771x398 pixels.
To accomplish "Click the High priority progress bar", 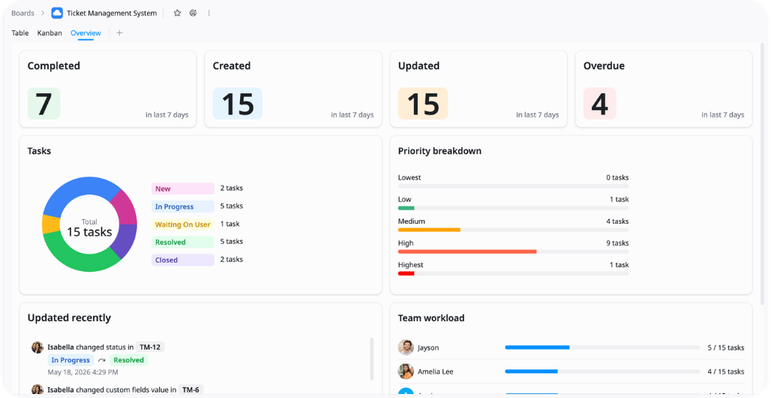I will (x=513, y=251).
